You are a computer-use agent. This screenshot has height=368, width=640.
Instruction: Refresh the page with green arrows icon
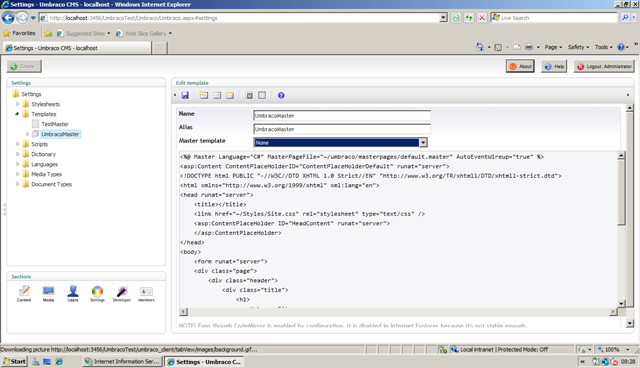[x=469, y=18]
